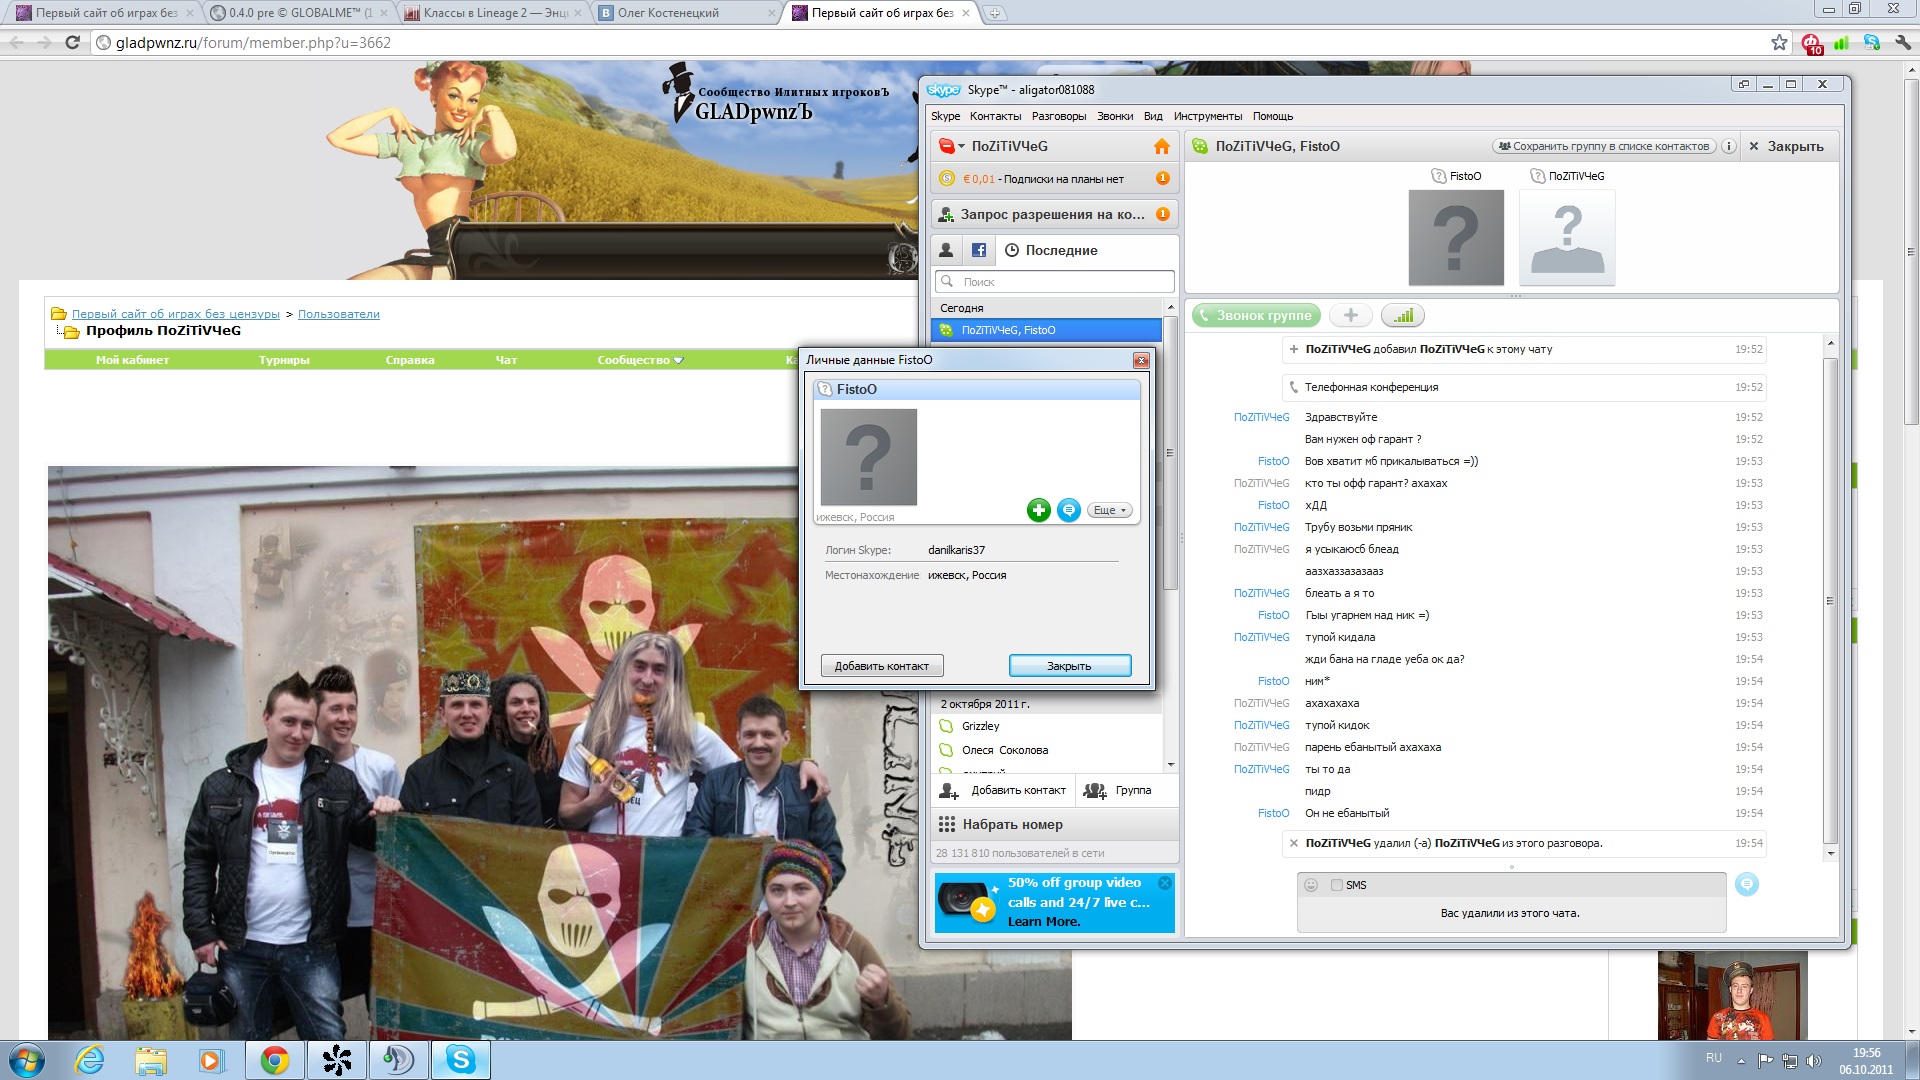The width and height of the screenshot is (1920, 1080).
Task: Click the Пользователи breadcrumb link
Action: 338,314
